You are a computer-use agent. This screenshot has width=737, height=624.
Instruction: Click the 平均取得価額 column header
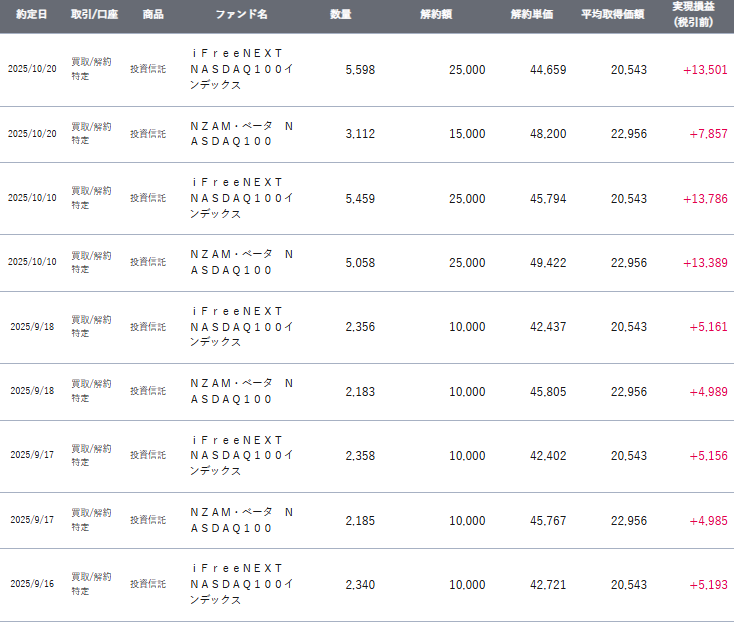point(613,15)
